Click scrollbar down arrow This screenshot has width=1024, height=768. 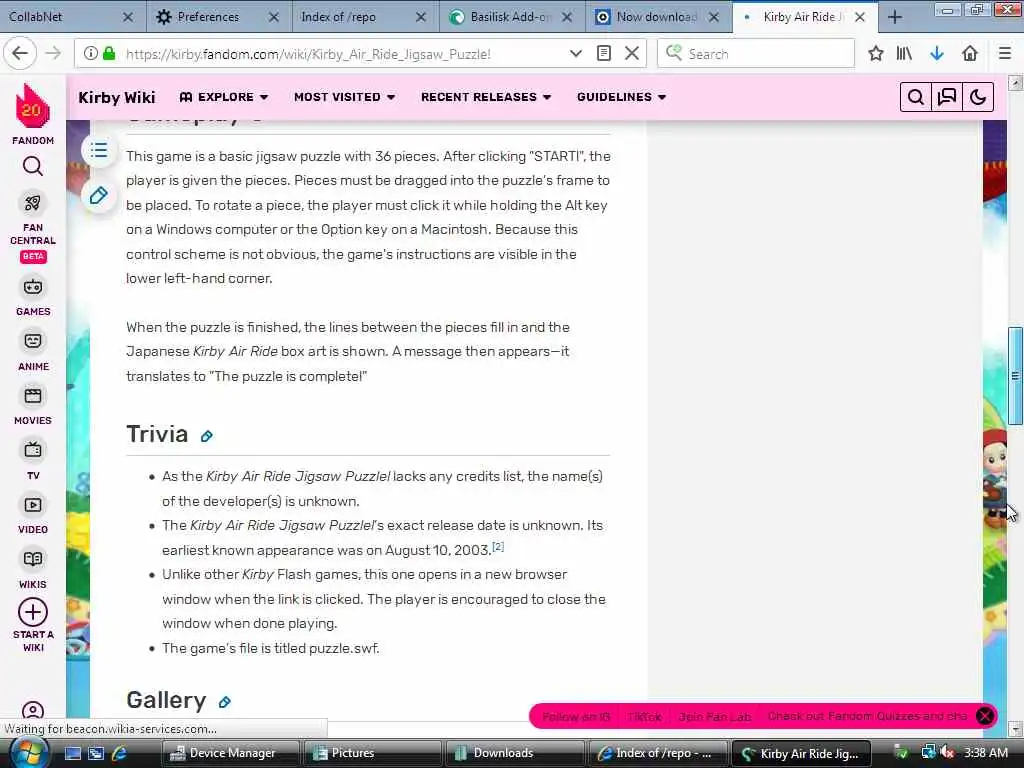1015,729
